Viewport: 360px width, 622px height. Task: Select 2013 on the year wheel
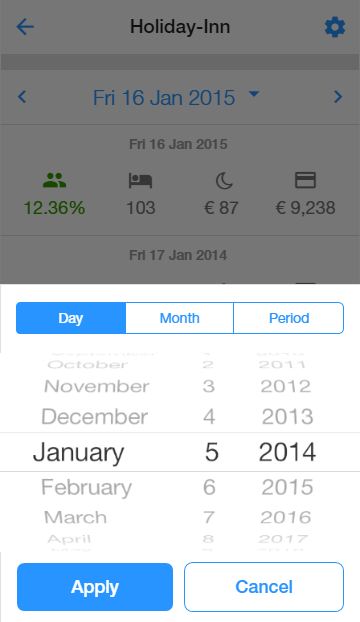(287, 417)
